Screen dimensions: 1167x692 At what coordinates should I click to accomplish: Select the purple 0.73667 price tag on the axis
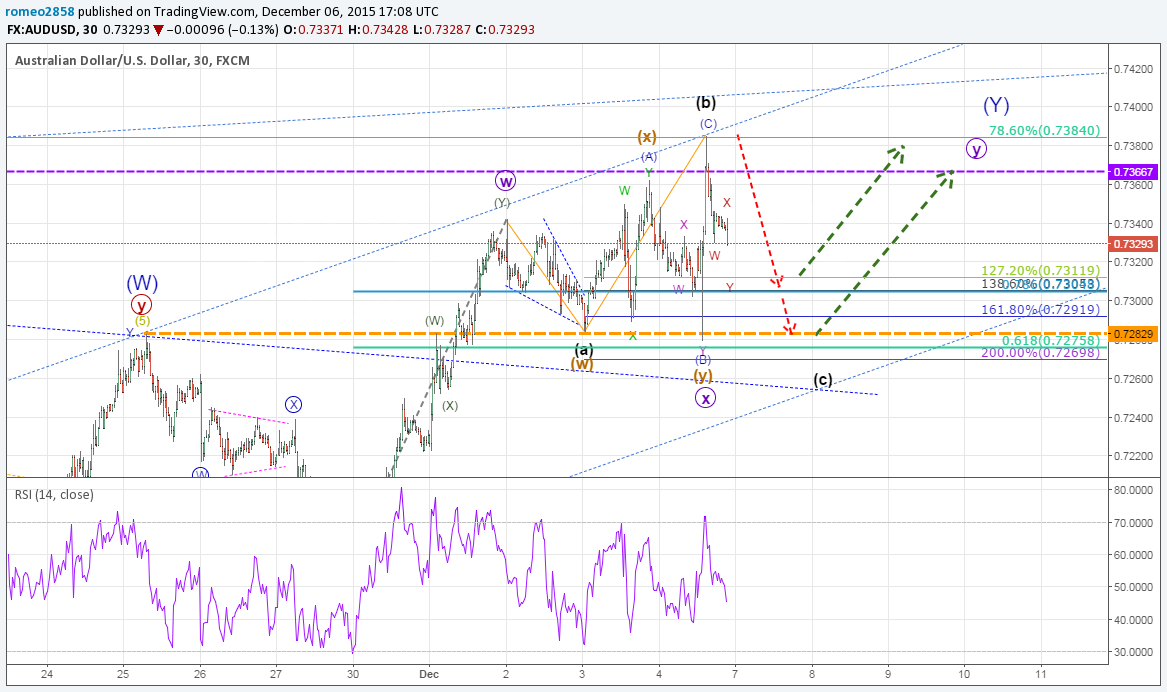1134,172
